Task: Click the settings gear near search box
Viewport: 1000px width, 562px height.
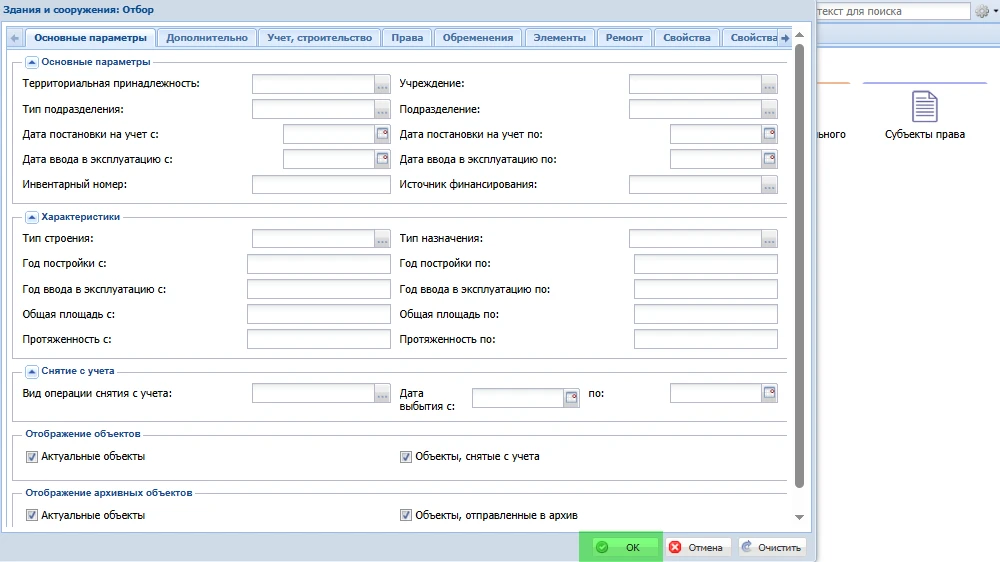Action: tap(982, 11)
